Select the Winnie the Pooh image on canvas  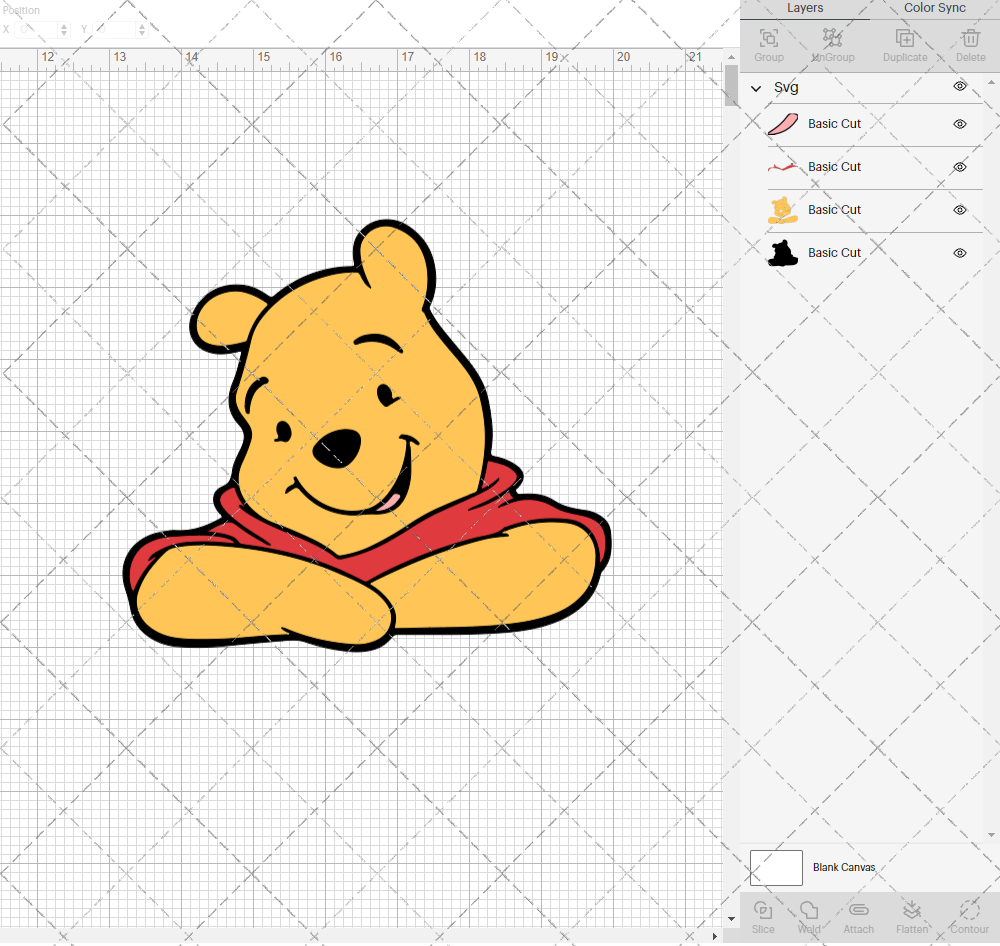pos(367,436)
